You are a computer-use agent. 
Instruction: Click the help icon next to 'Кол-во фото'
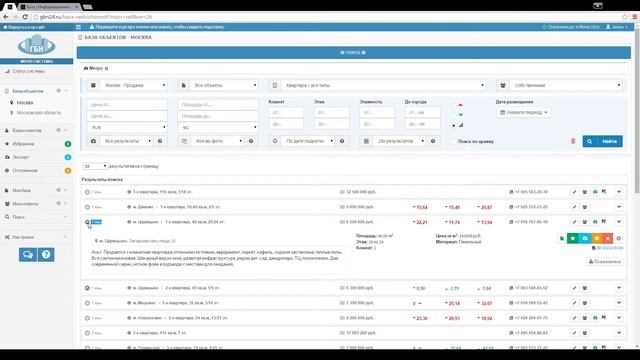click(251, 141)
